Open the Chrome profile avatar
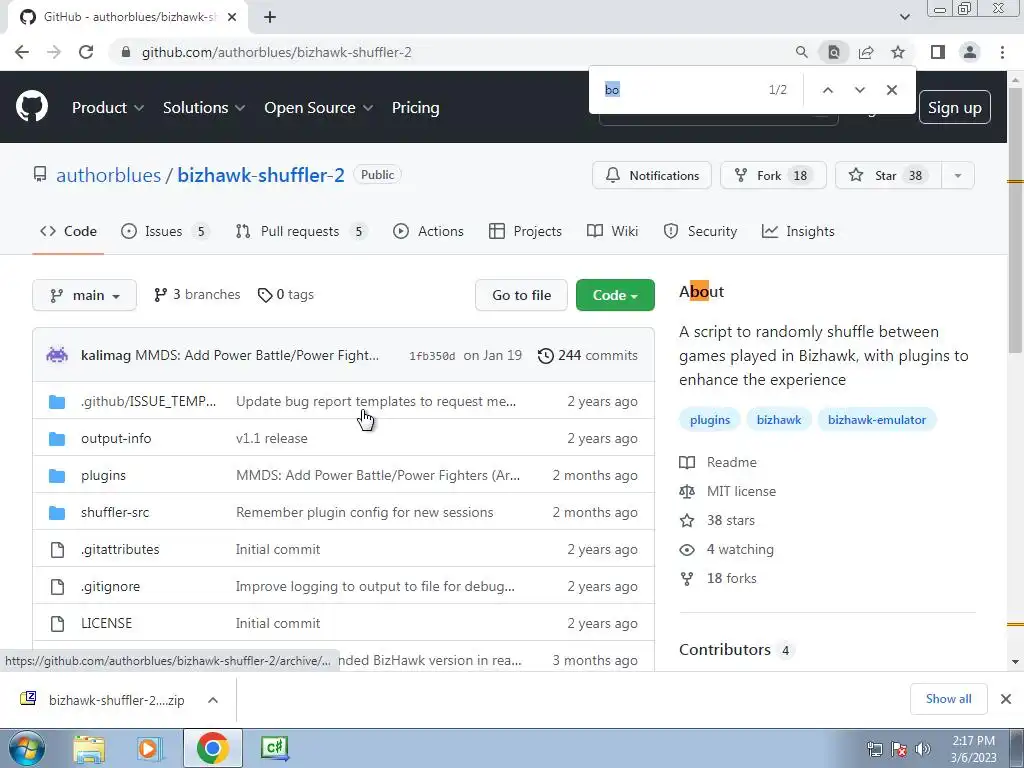 [970, 52]
